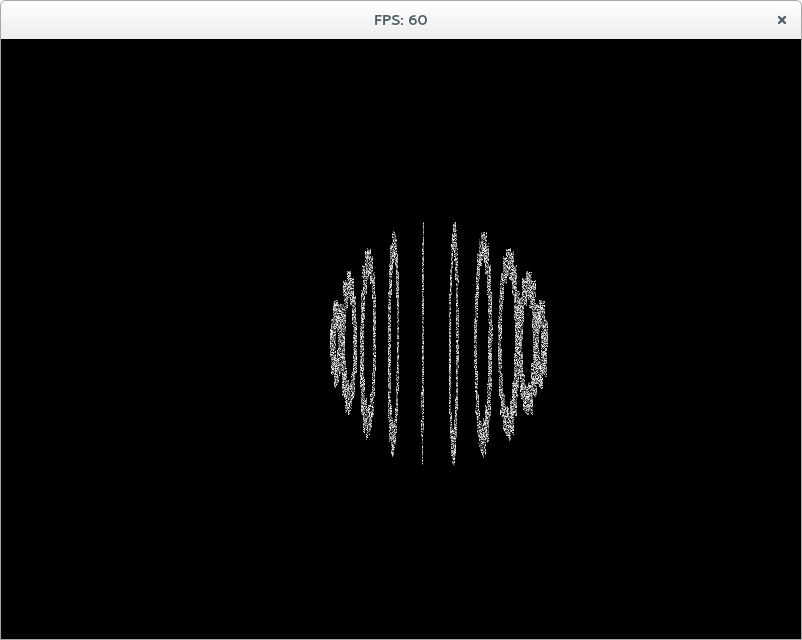The height and width of the screenshot is (640, 802).
Task: Click the second ring from the sphere's left edge
Action: coord(349,343)
